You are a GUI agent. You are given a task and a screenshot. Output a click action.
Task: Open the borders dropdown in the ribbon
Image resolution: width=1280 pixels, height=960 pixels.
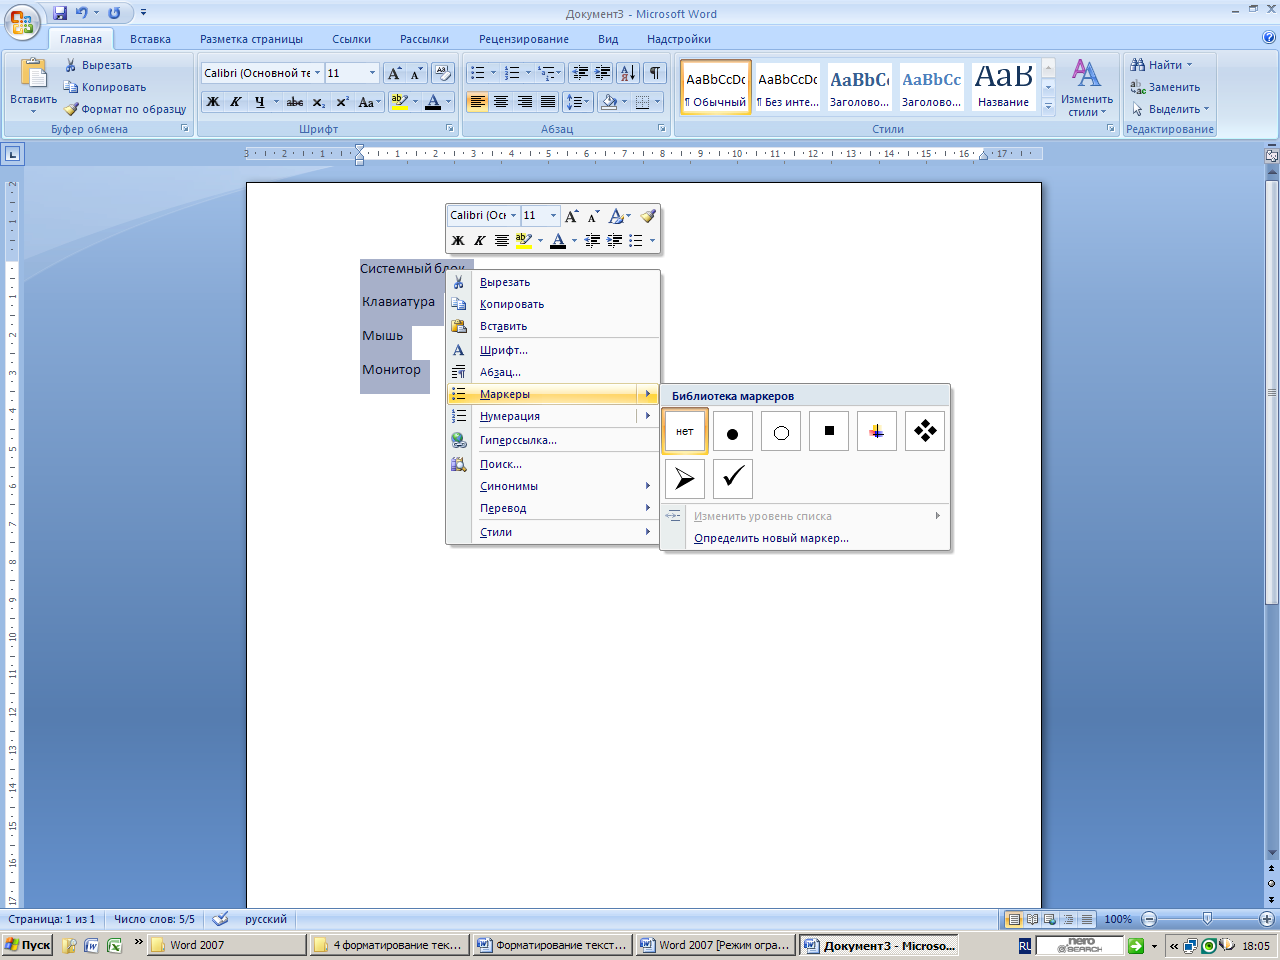[657, 102]
